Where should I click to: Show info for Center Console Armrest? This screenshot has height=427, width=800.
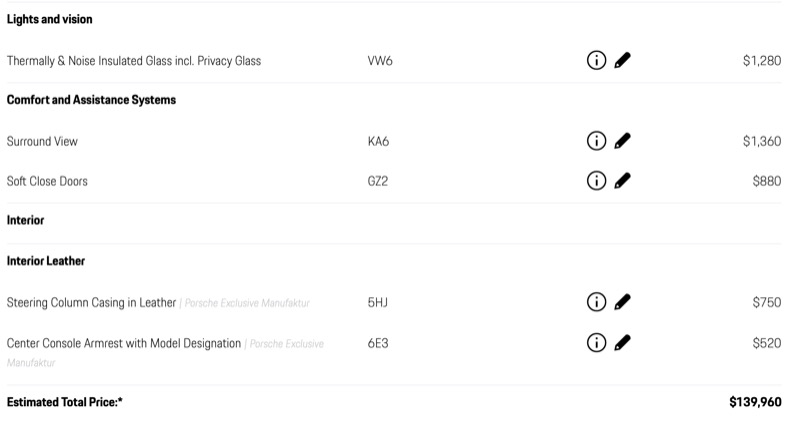click(x=596, y=342)
